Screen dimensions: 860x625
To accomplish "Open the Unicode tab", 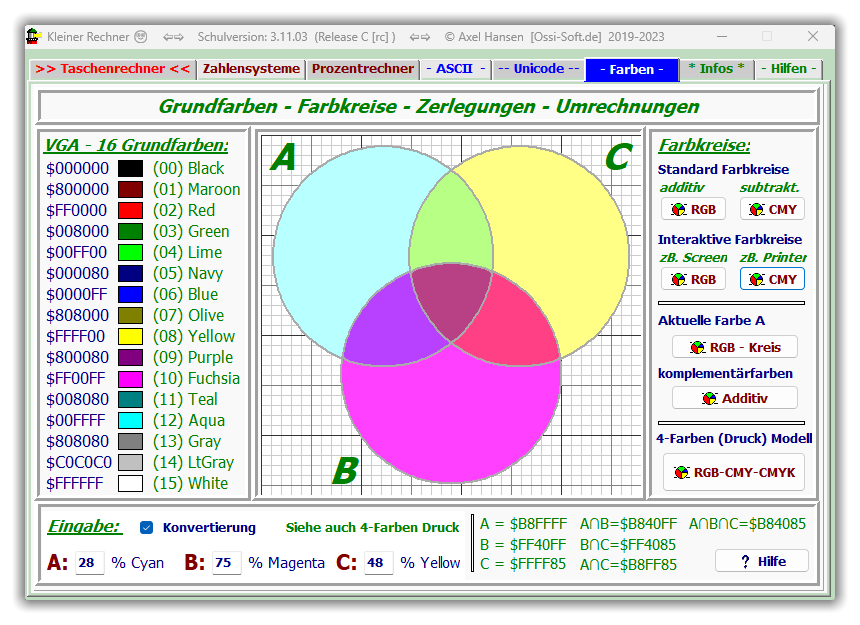I will click(538, 69).
